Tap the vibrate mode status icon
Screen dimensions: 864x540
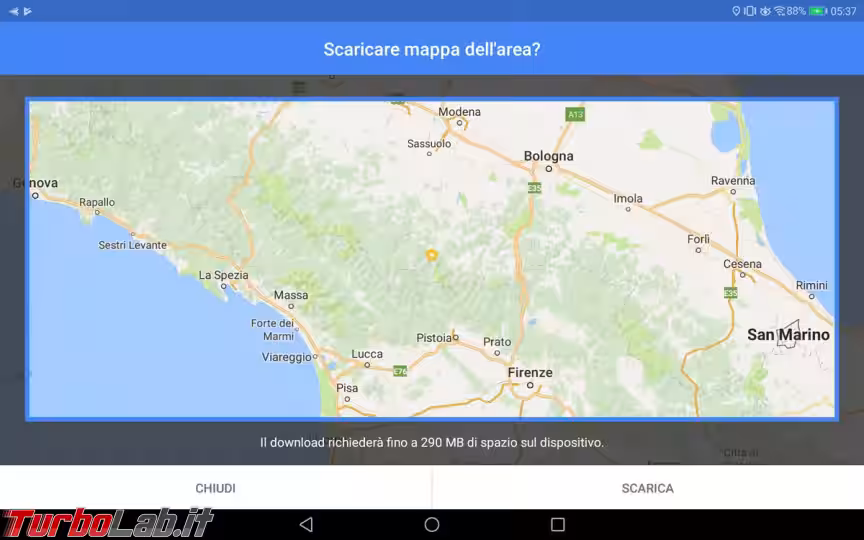(750, 11)
